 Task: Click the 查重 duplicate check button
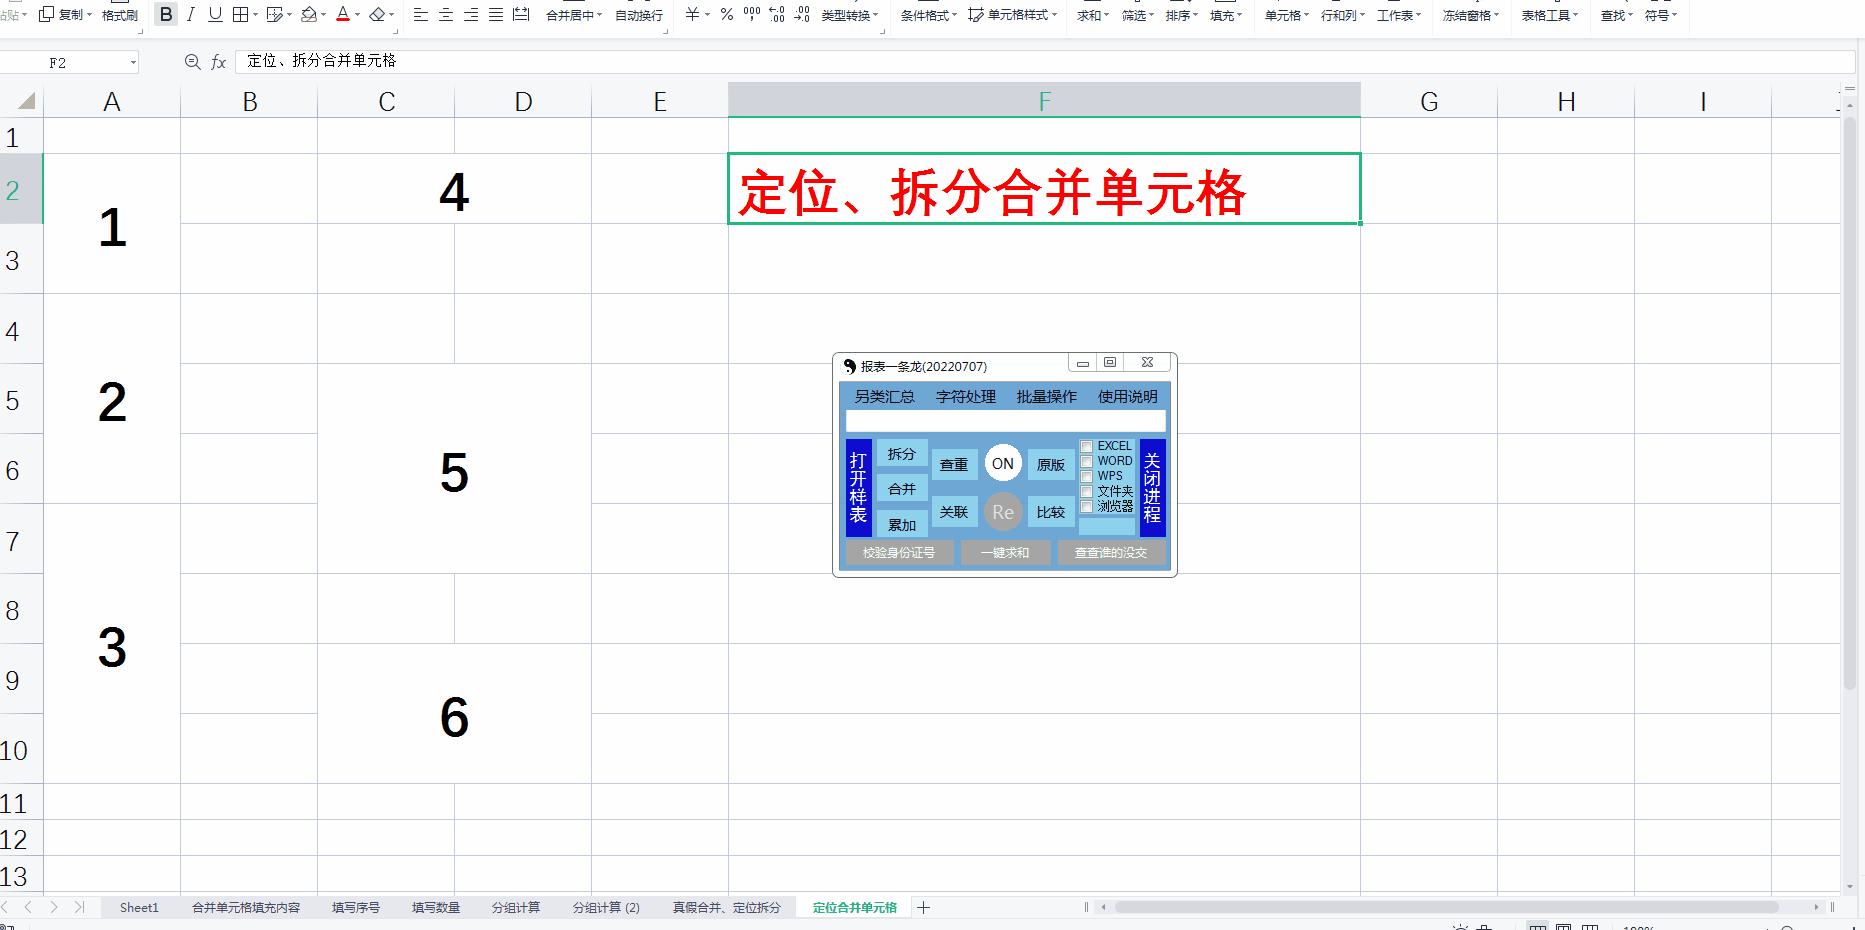click(x=954, y=464)
